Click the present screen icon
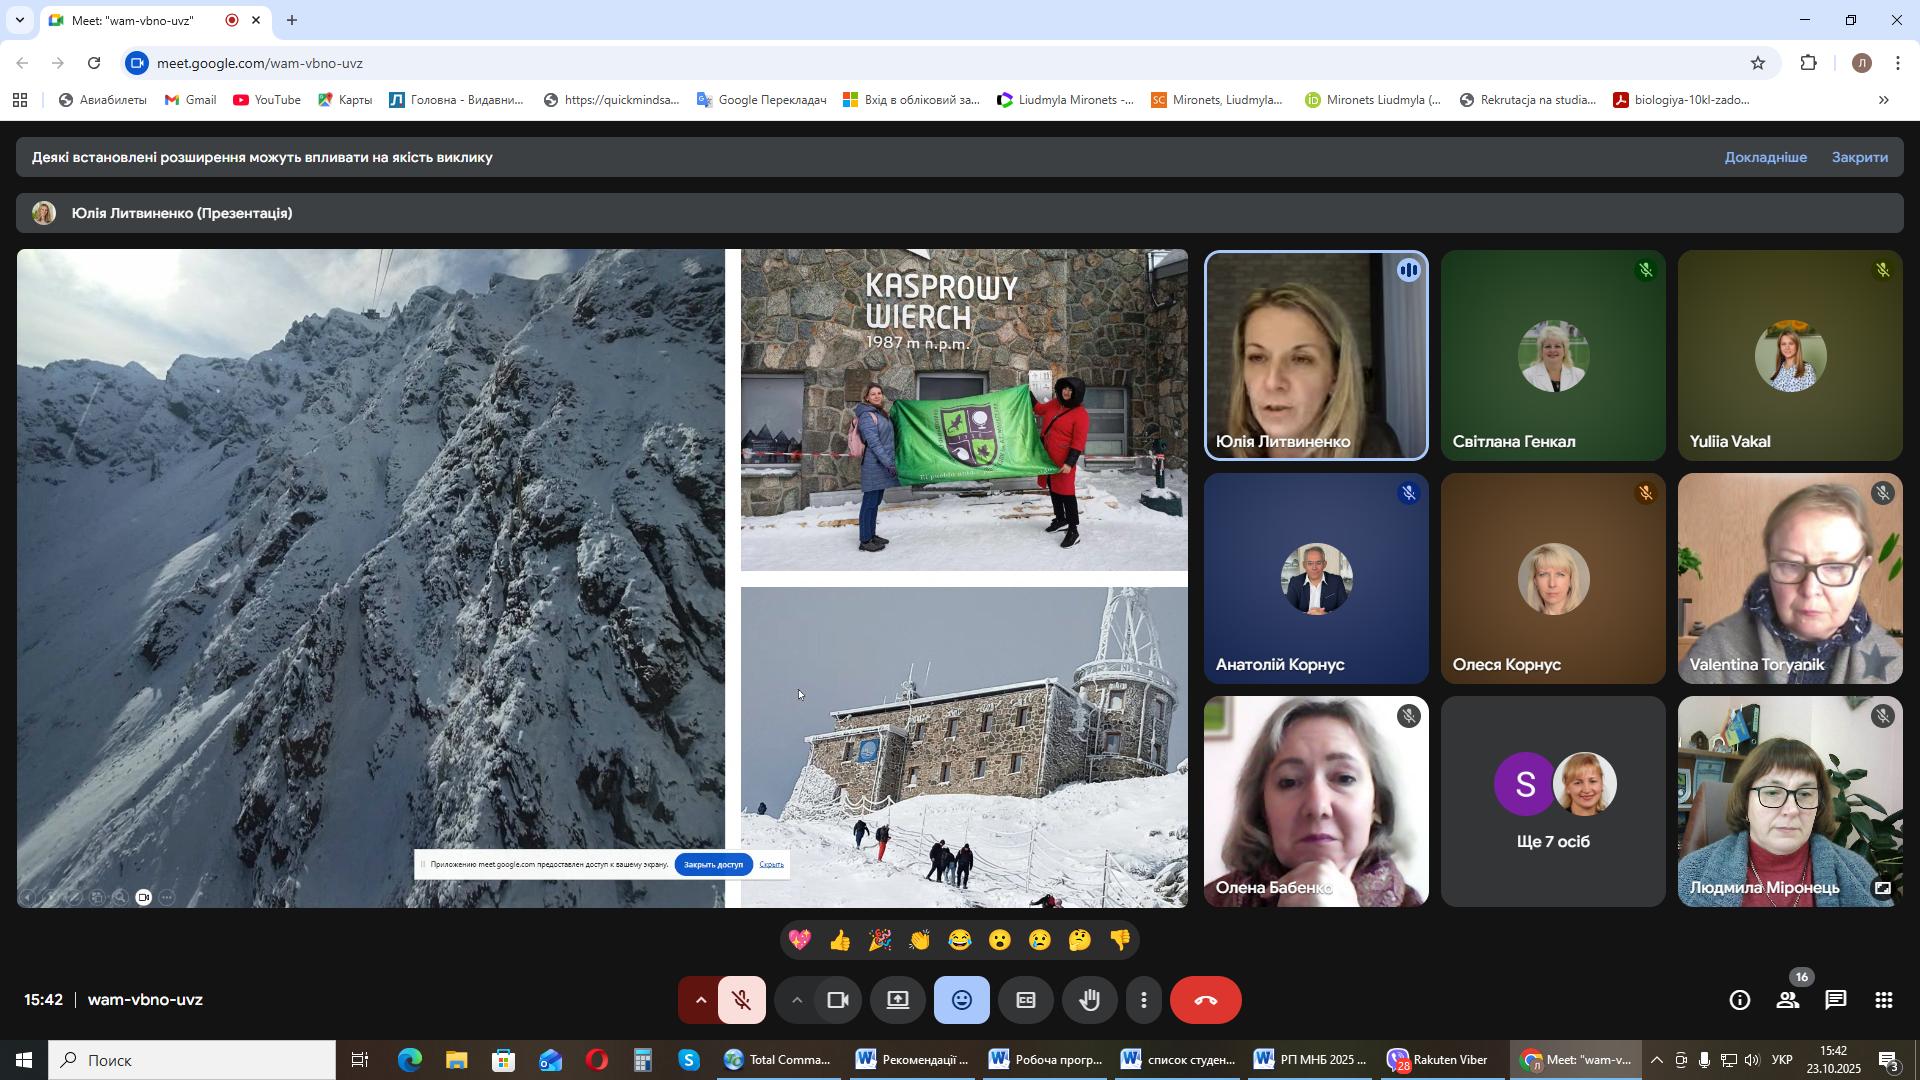The height and width of the screenshot is (1080, 1920). [x=898, y=1001]
